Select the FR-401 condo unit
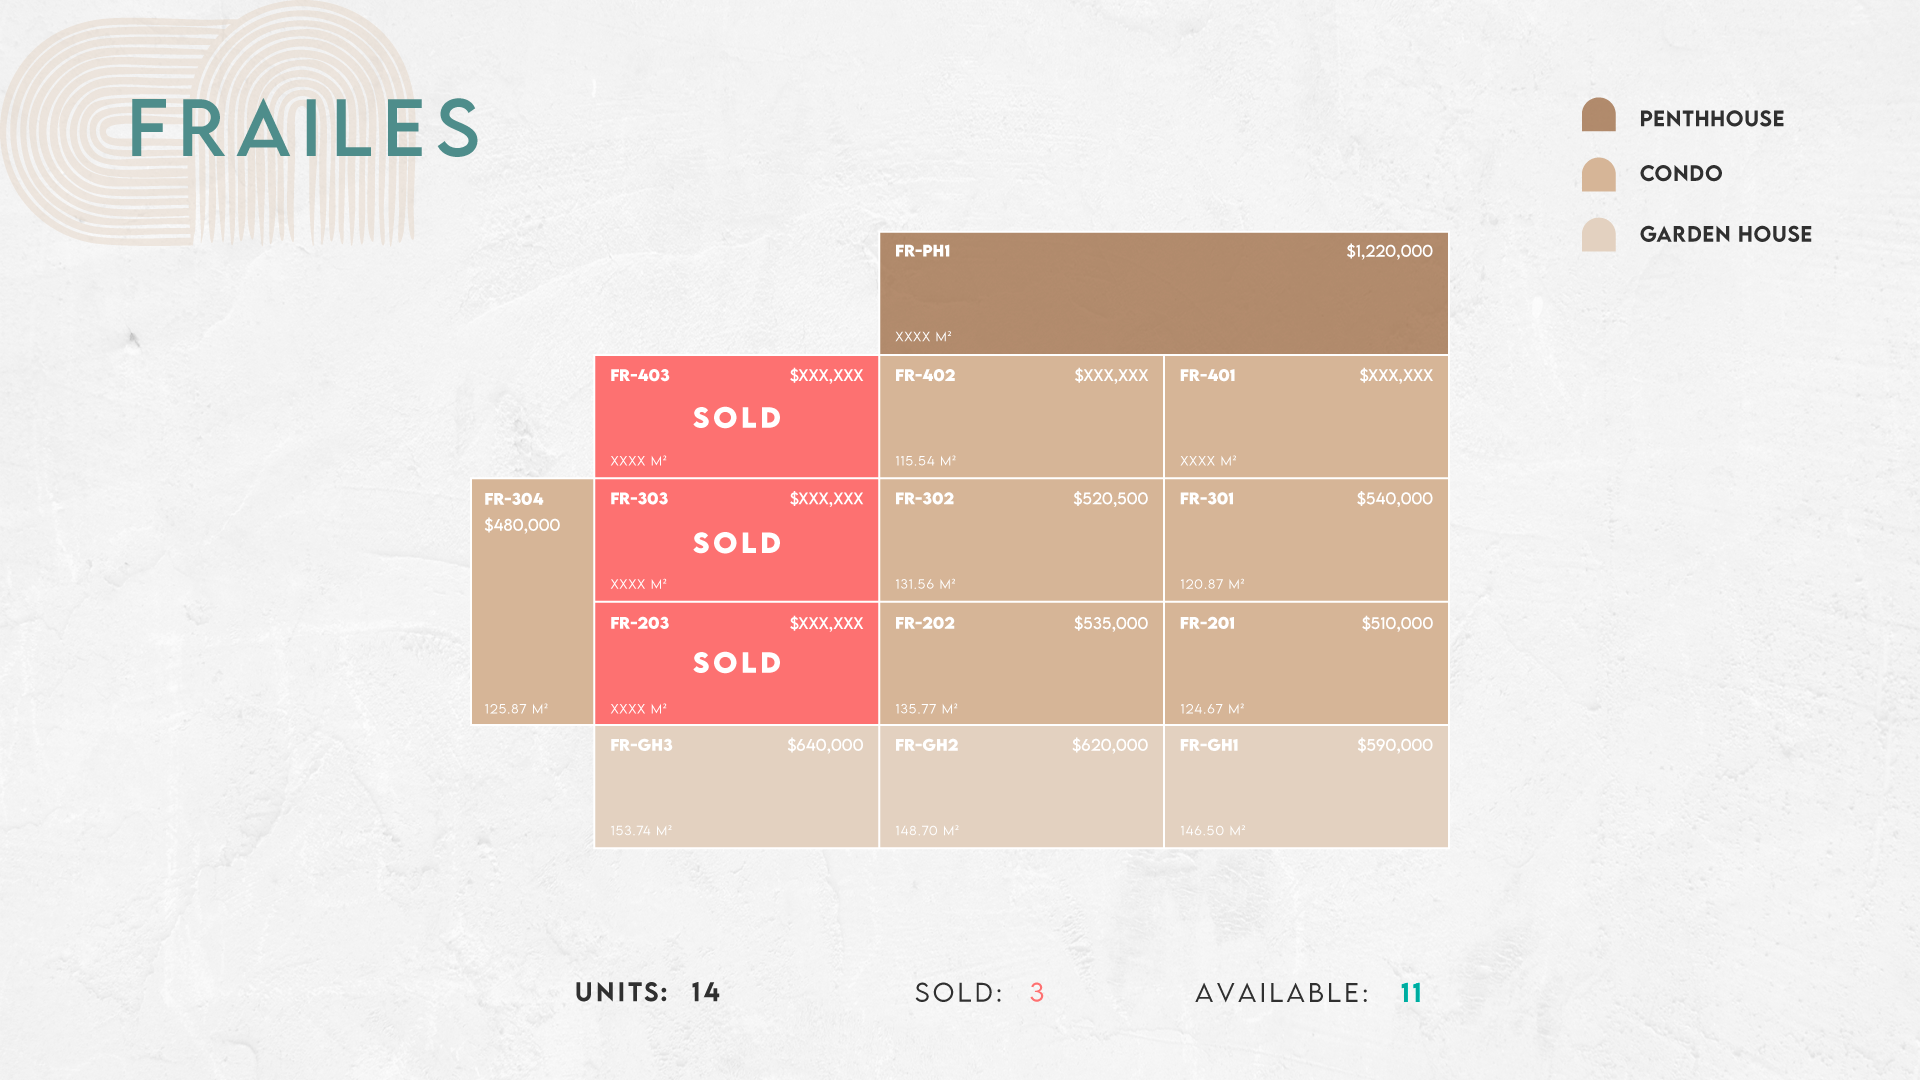Screen dimensions: 1920x1080 (1306, 417)
